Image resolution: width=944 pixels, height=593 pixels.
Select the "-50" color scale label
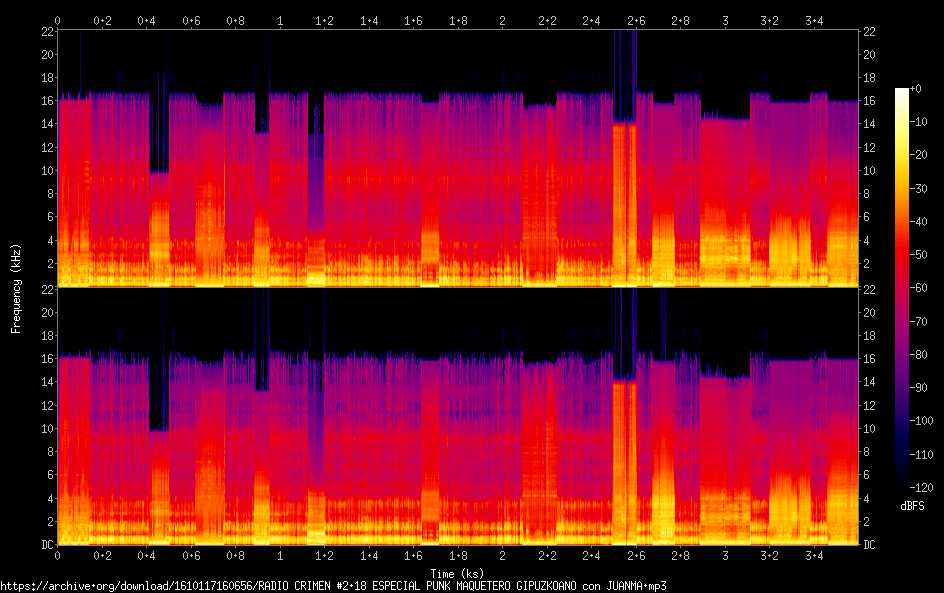click(x=919, y=255)
